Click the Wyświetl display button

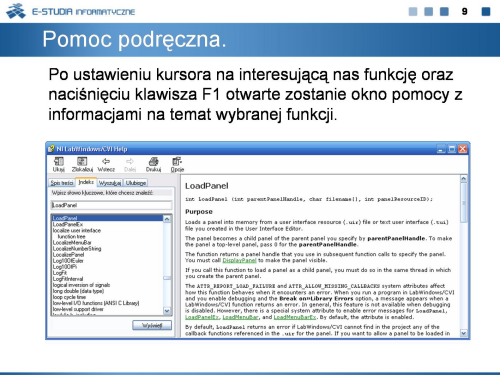152,325
